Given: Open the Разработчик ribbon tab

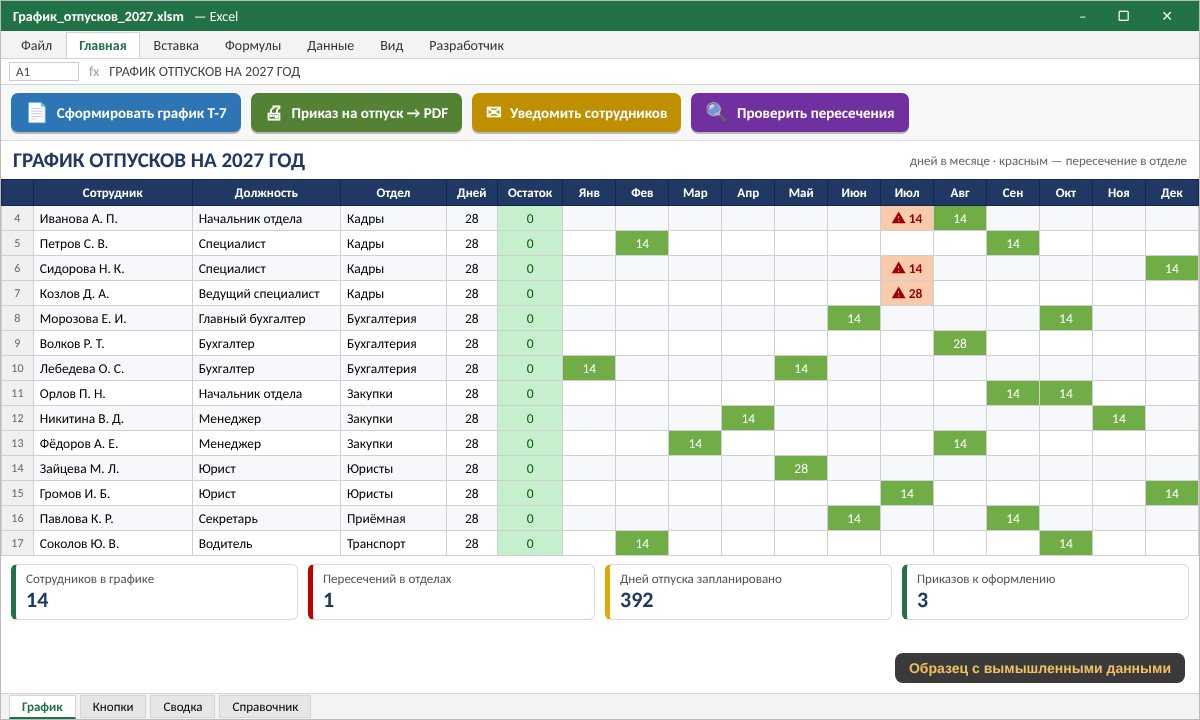Looking at the screenshot, I should click(x=466, y=46).
